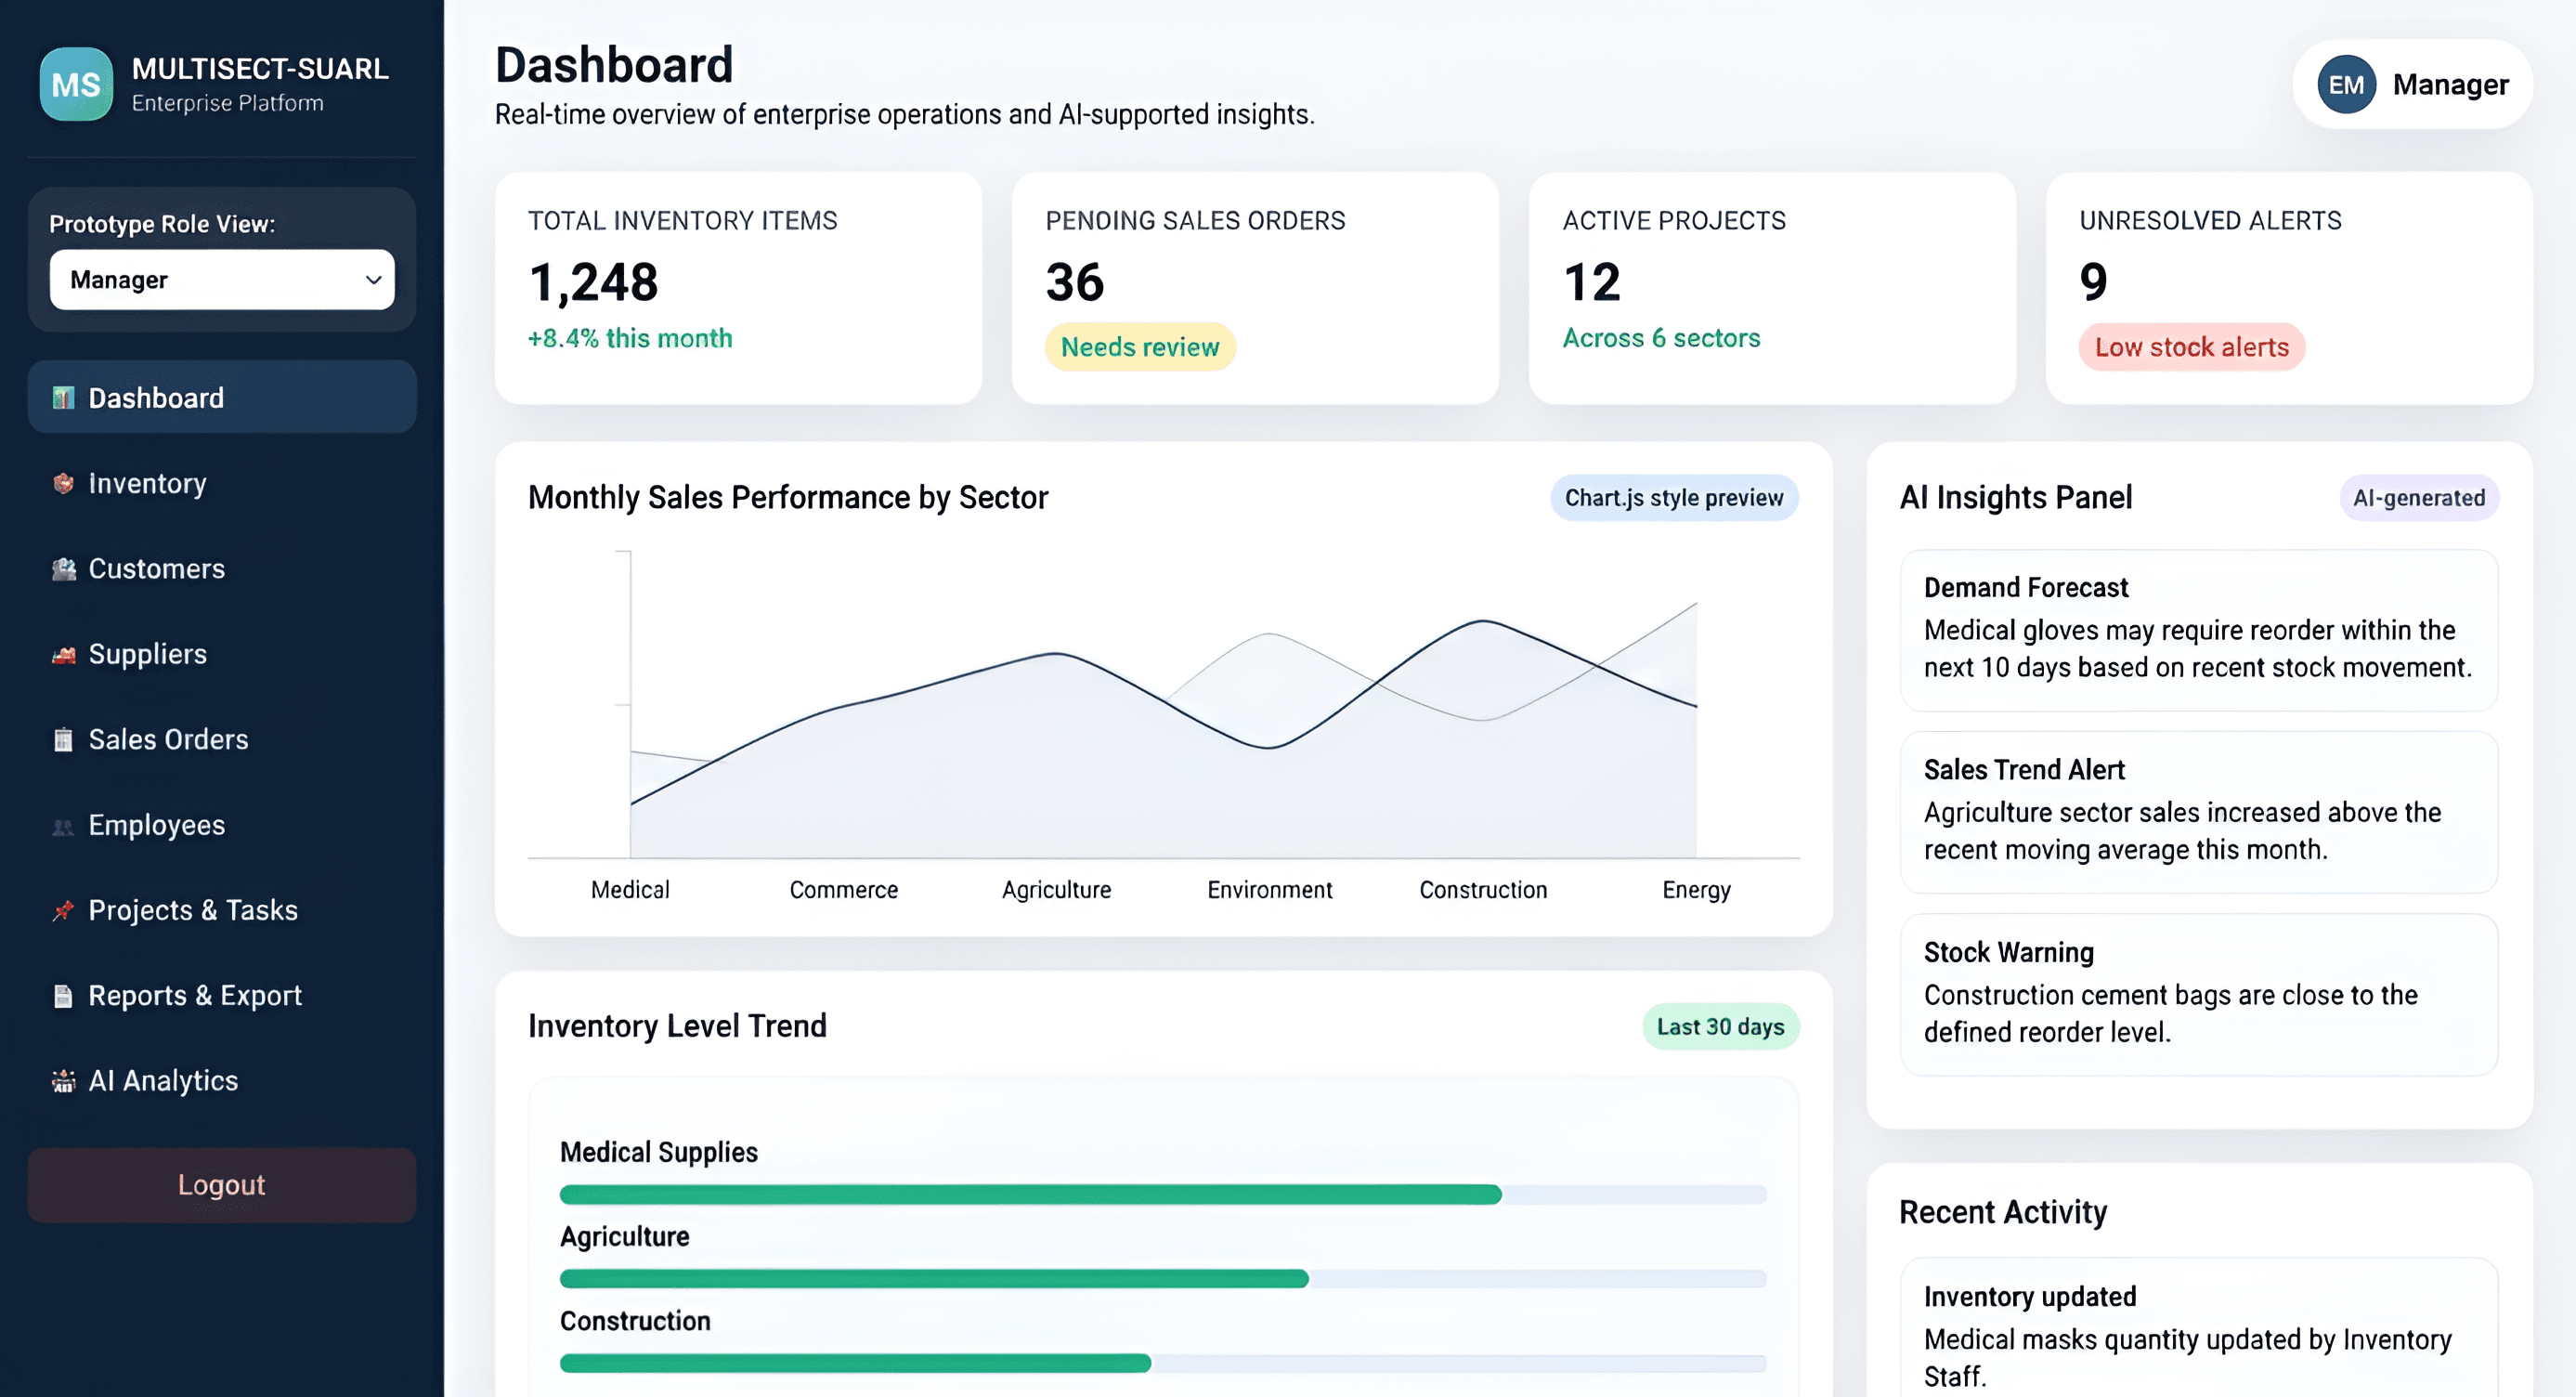Viewport: 2576px width, 1397px height.
Task: Select the Last 30 days badge
Action: click(x=1720, y=1027)
